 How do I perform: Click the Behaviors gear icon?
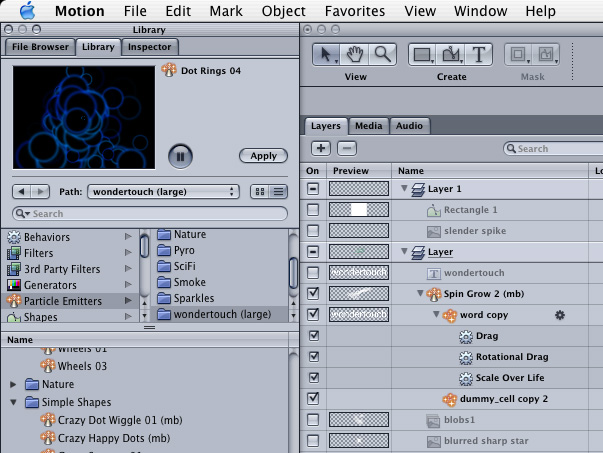[x=14, y=237]
